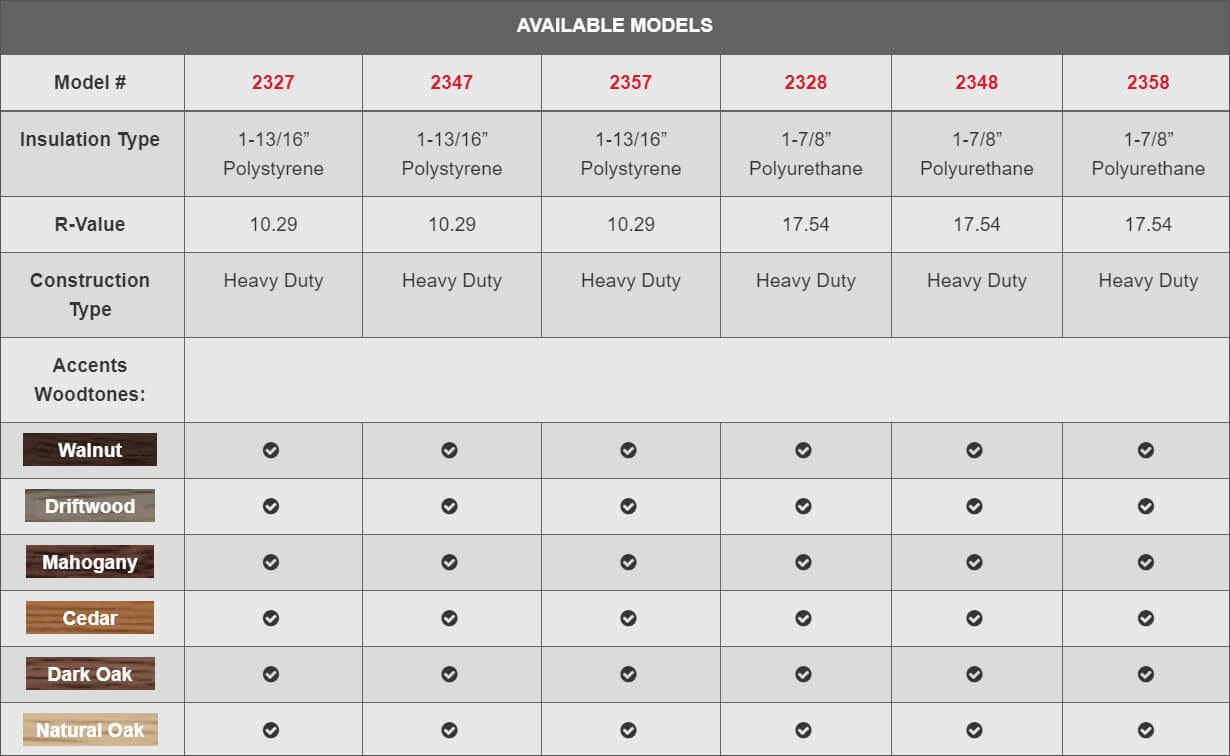
Task: Click the Walnut checkmark for model 2358
Action: 1146,450
